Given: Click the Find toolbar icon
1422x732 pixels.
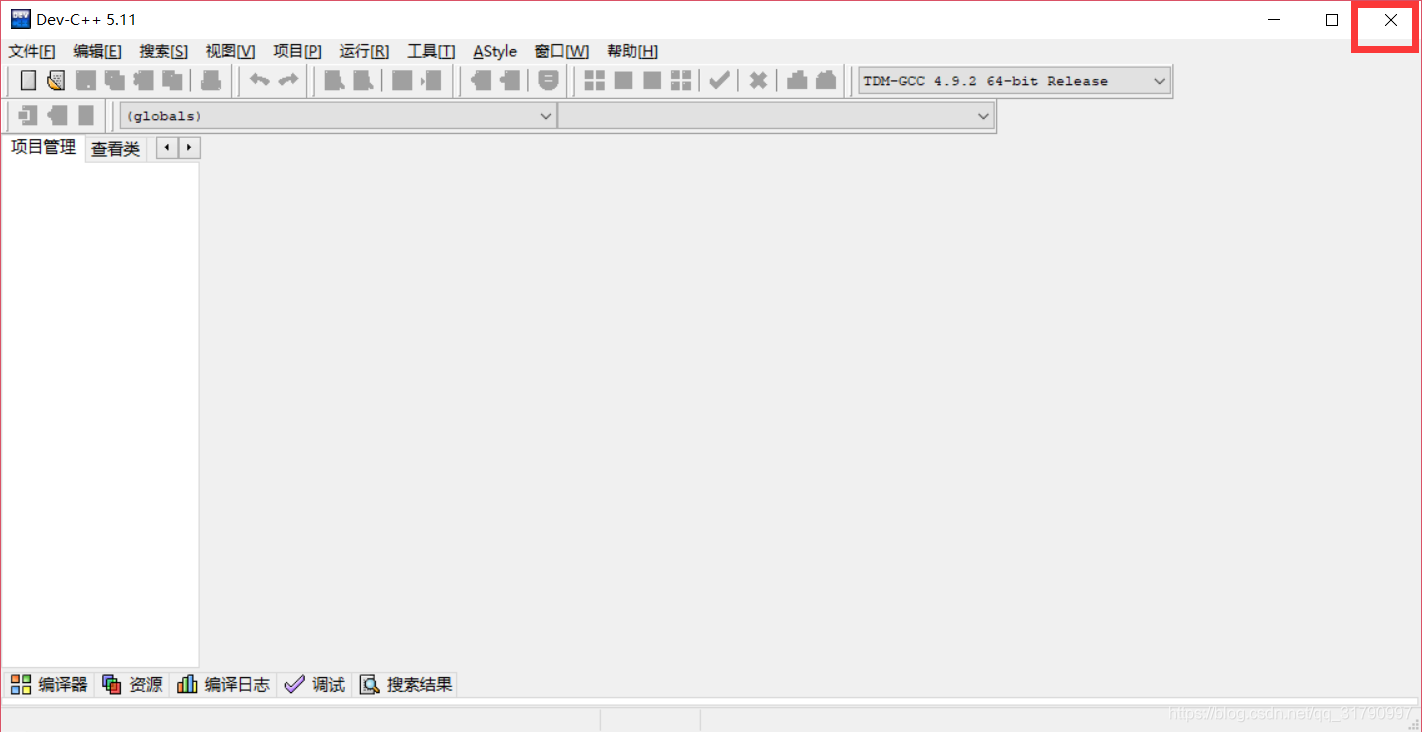Looking at the screenshot, I should 334,81.
